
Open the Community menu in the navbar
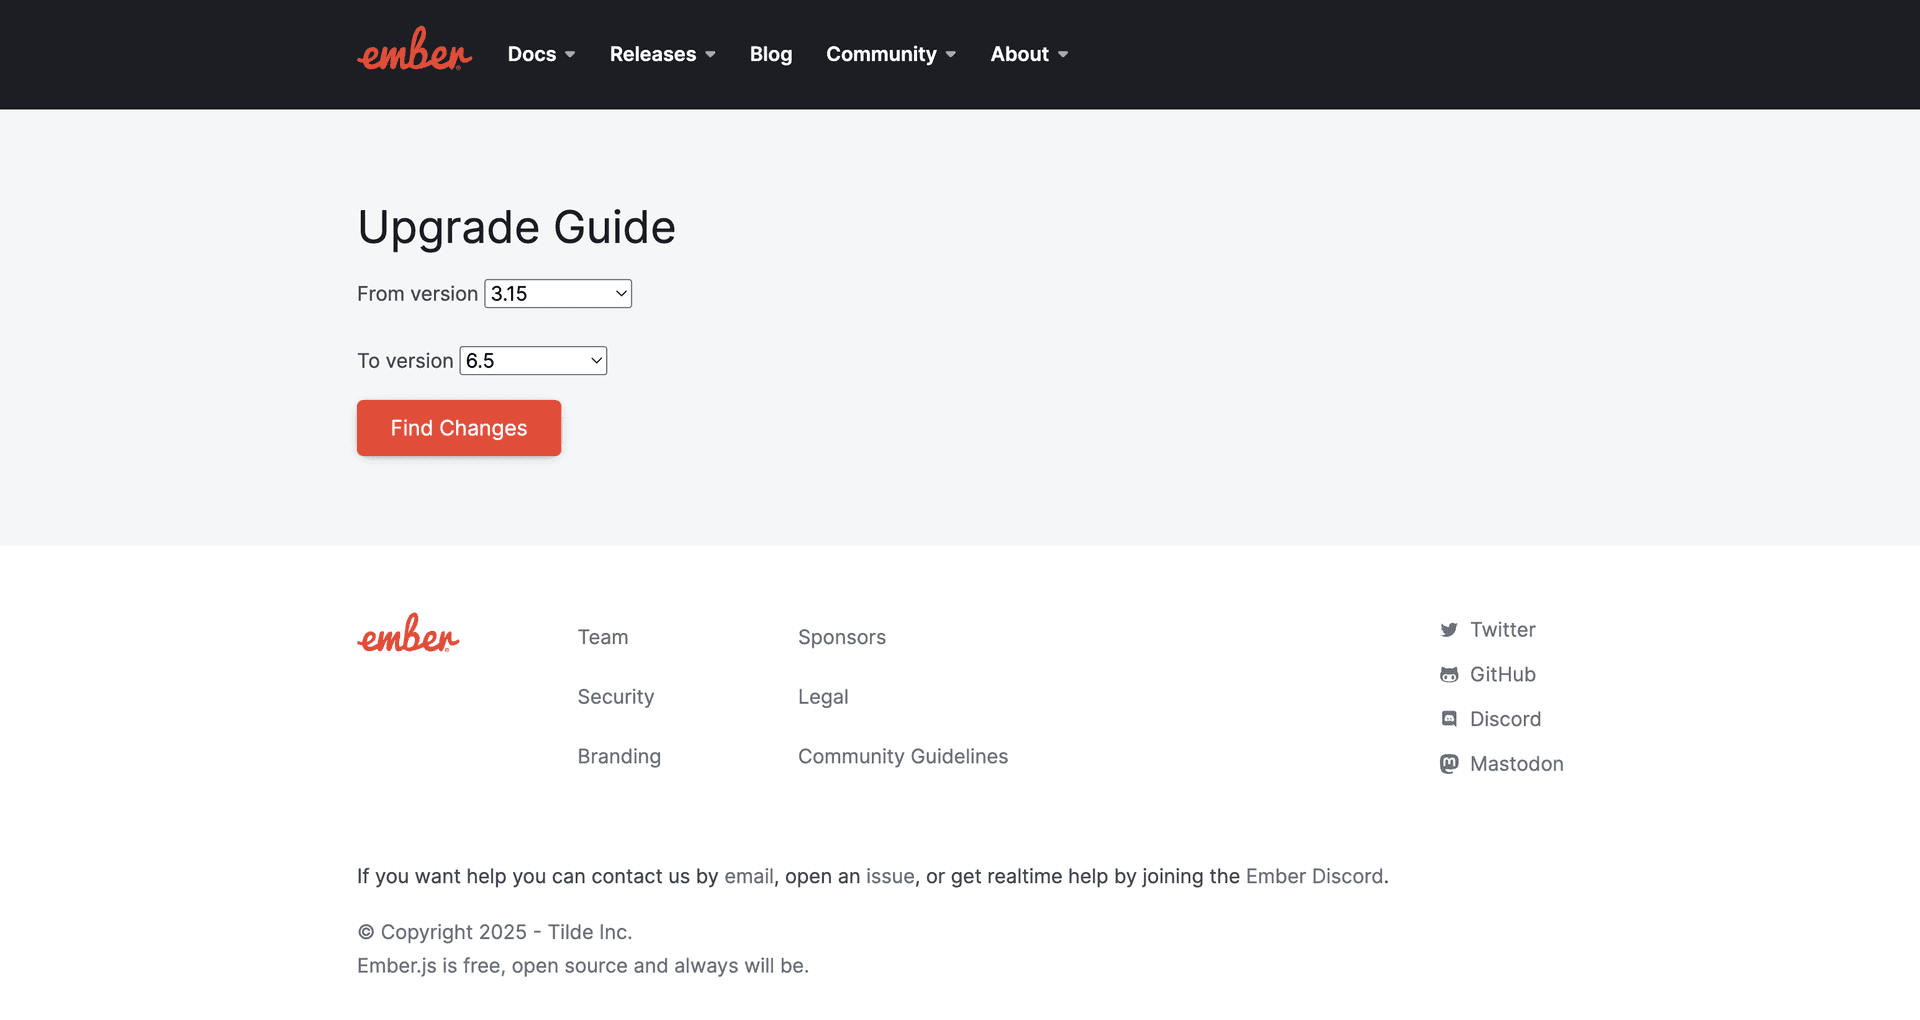889,54
